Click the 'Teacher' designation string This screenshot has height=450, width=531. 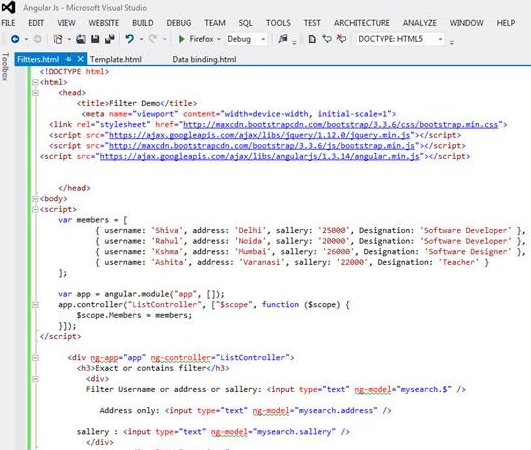(459, 262)
